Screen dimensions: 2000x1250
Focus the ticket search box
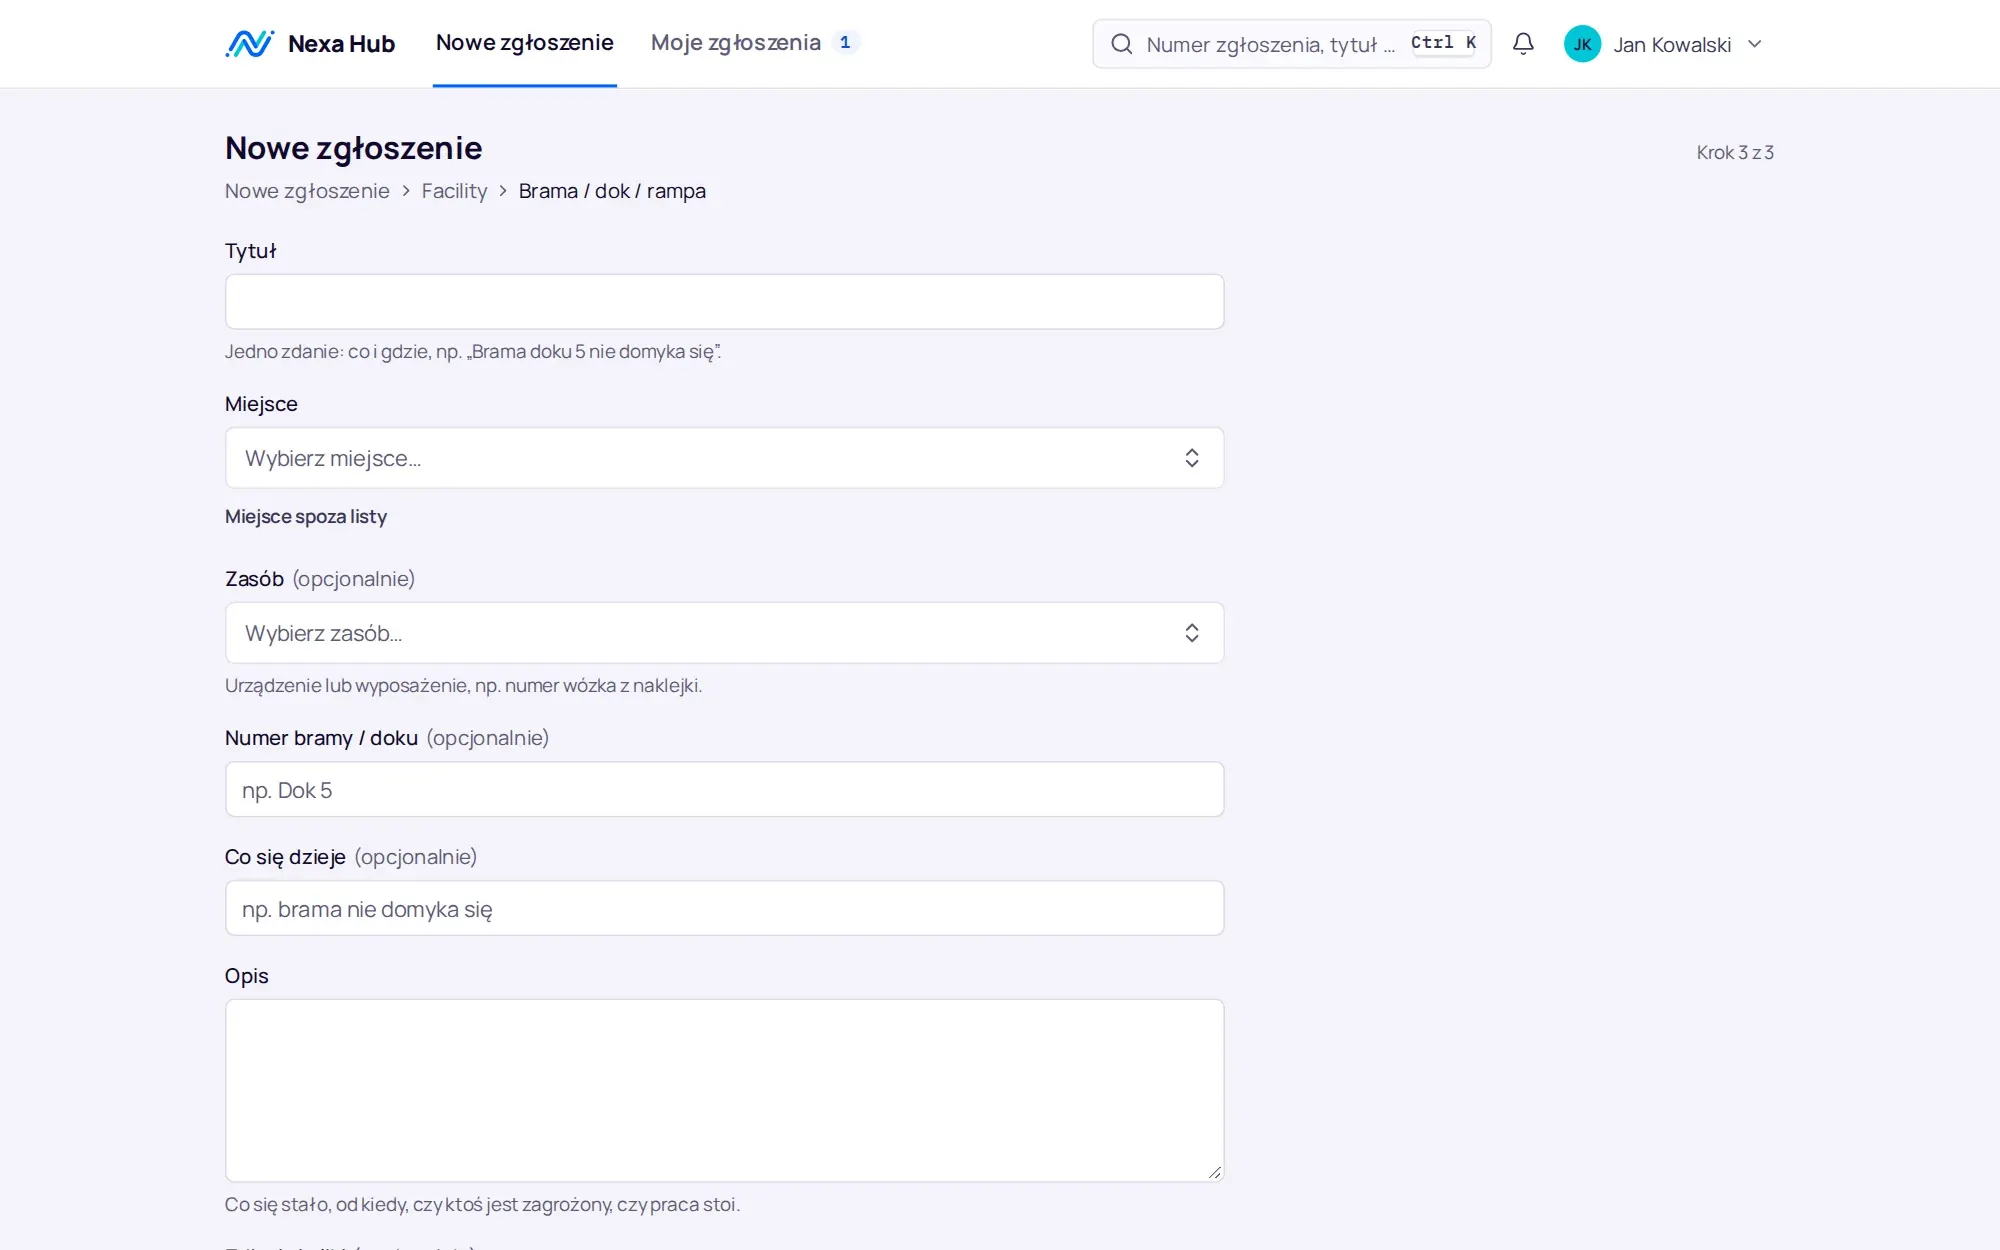1291,44
